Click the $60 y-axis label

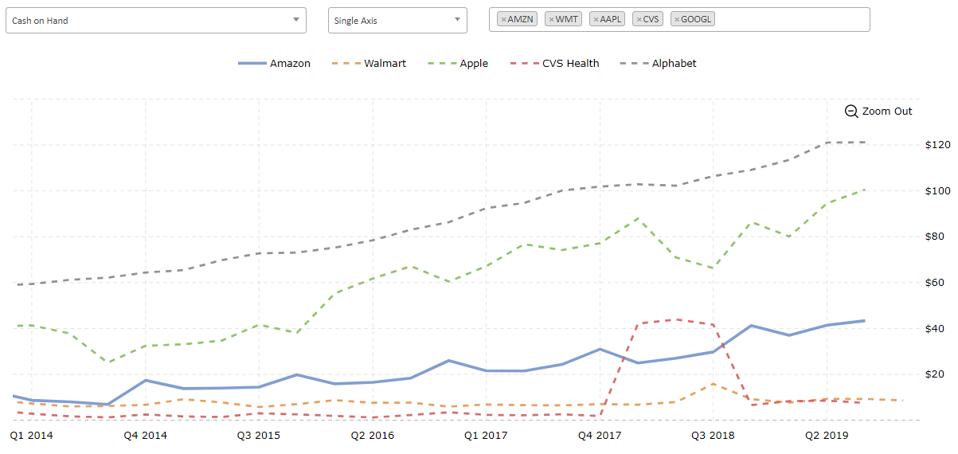[x=935, y=282]
